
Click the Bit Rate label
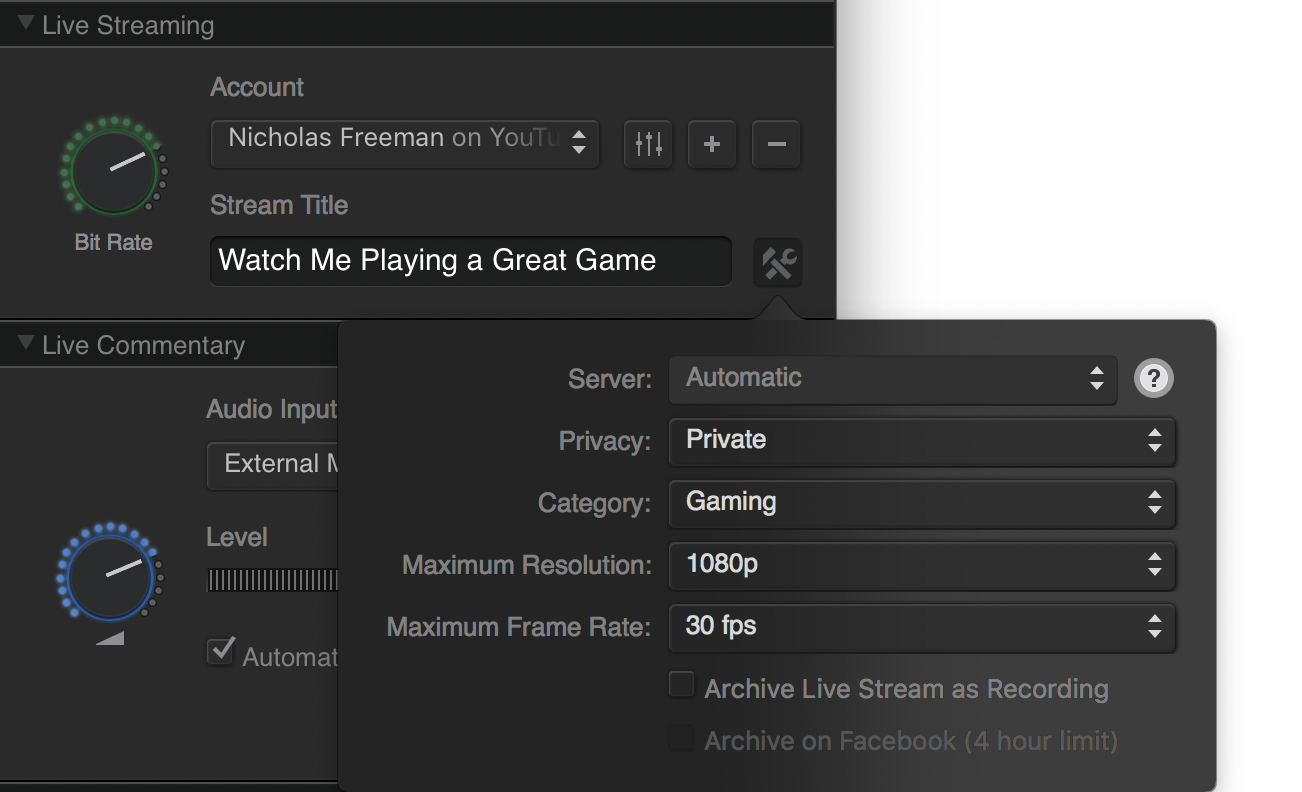[113, 242]
